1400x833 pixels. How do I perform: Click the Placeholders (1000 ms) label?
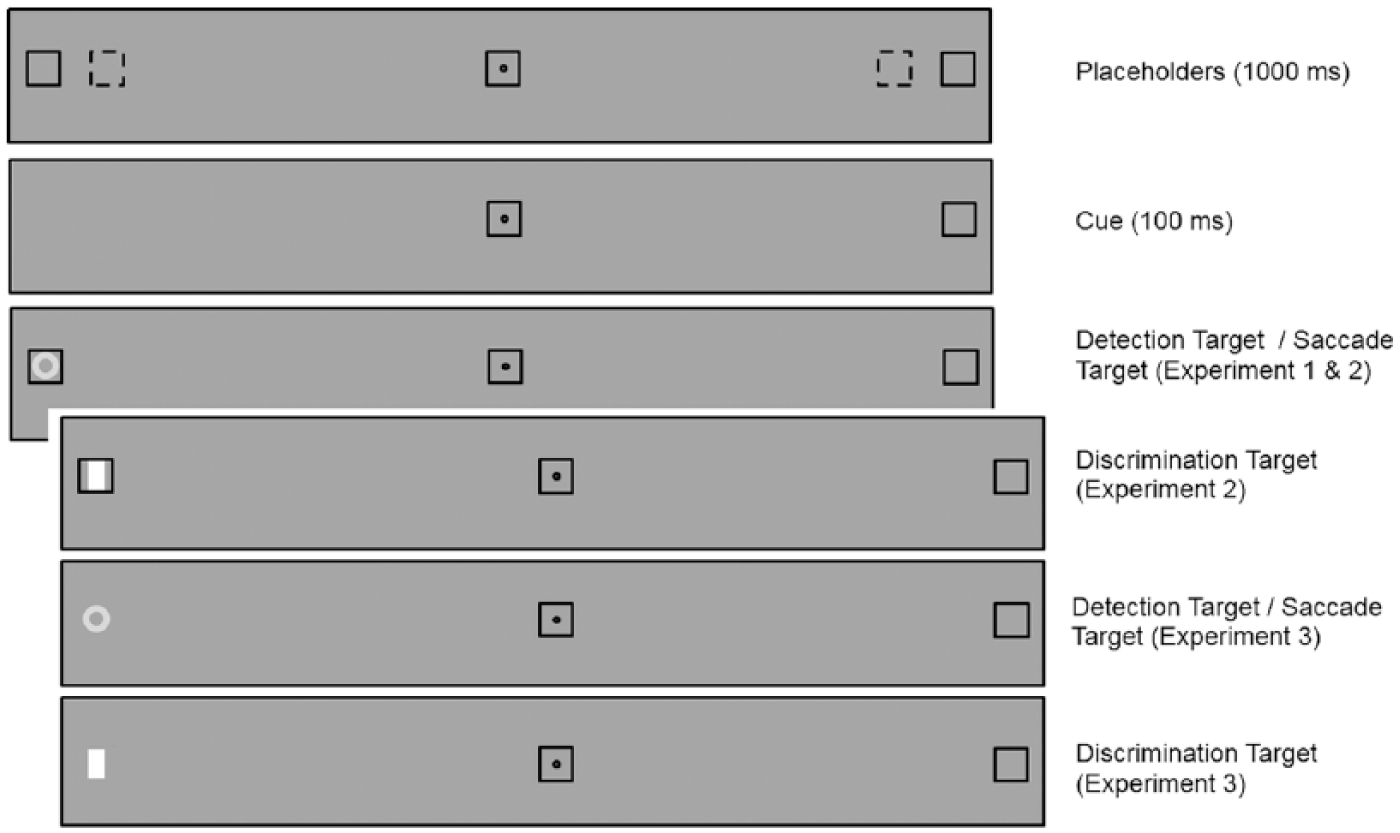point(1213,72)
